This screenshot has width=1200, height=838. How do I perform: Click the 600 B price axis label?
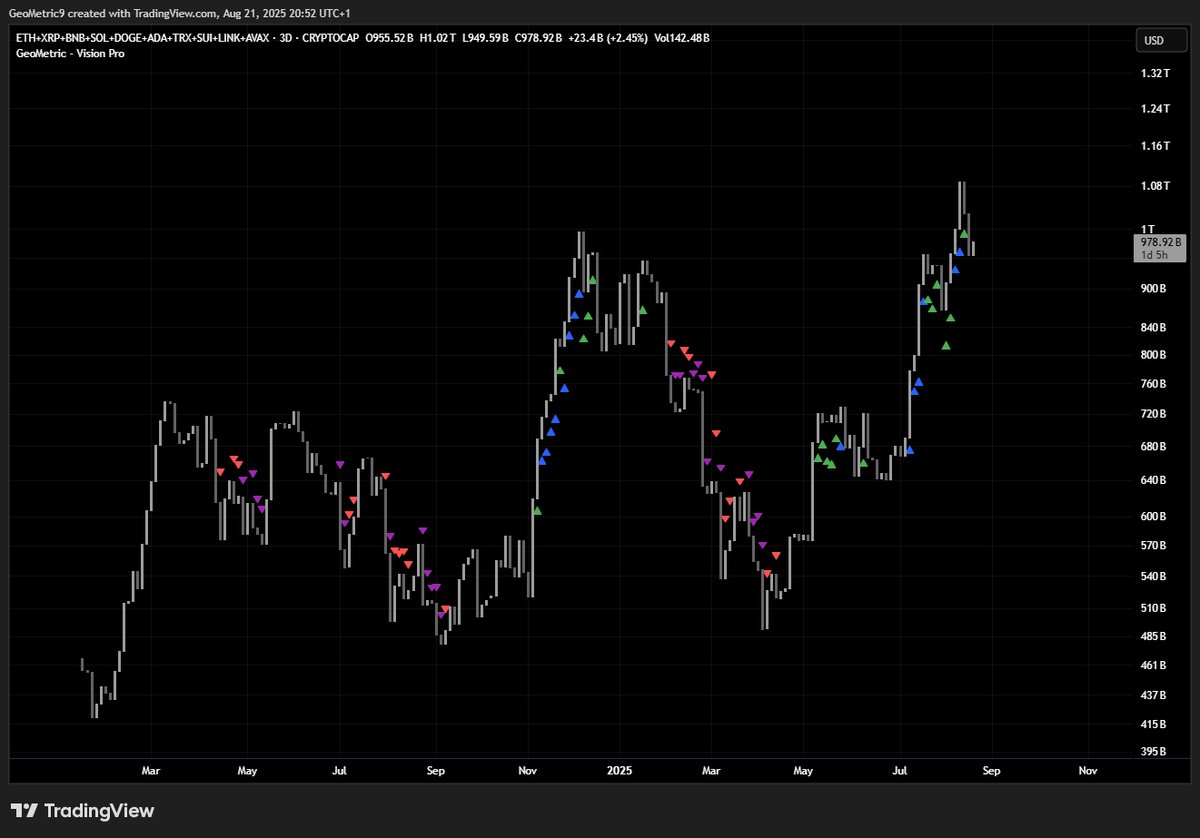1154,517
